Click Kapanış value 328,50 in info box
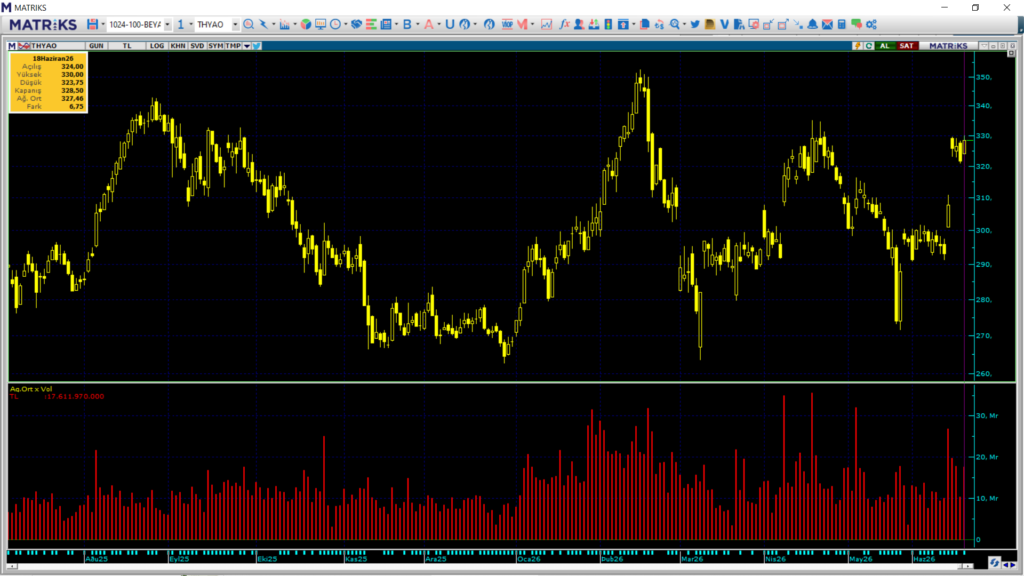This screenshot has width=1024, height=576. click(x=72, y=91)
